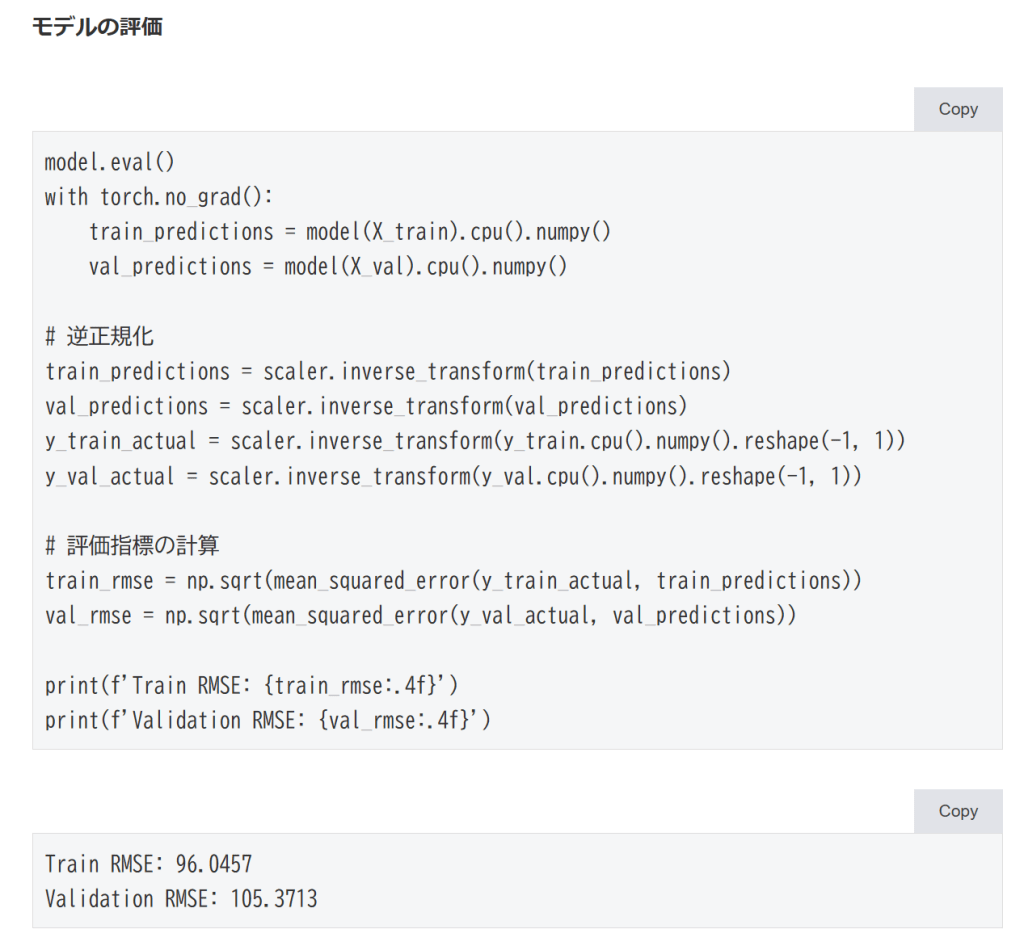This screenshot has height=946, width=1024.
Task: Click the print Validation RMSE statement
Action: 268,720
